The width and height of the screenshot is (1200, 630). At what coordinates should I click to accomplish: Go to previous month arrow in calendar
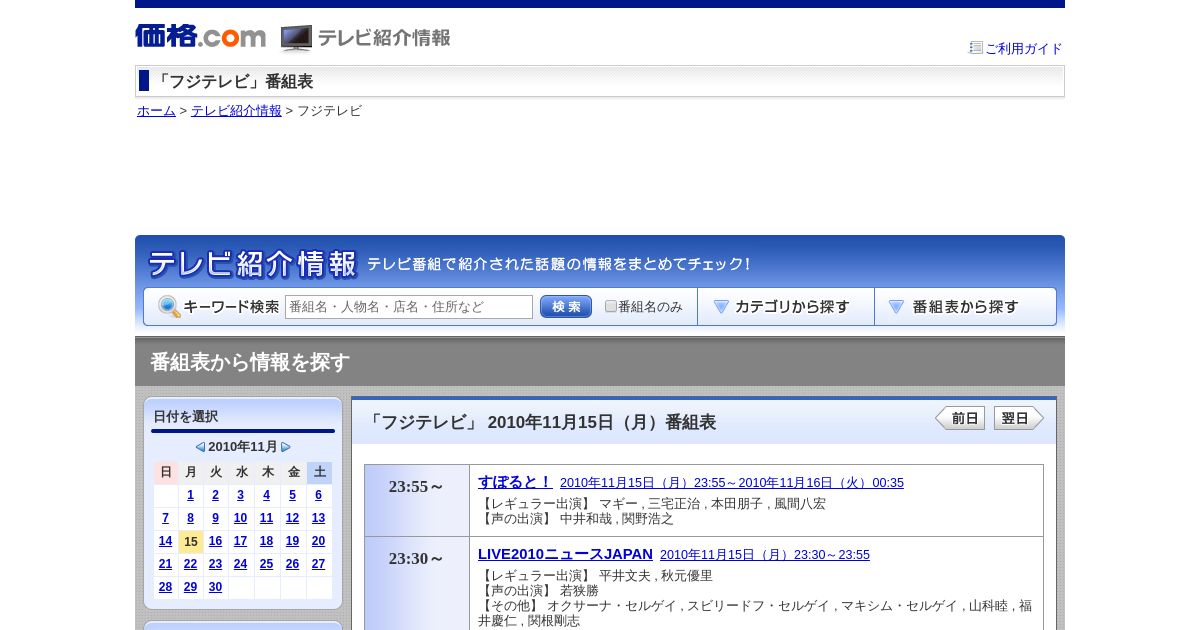pos(200,447)
